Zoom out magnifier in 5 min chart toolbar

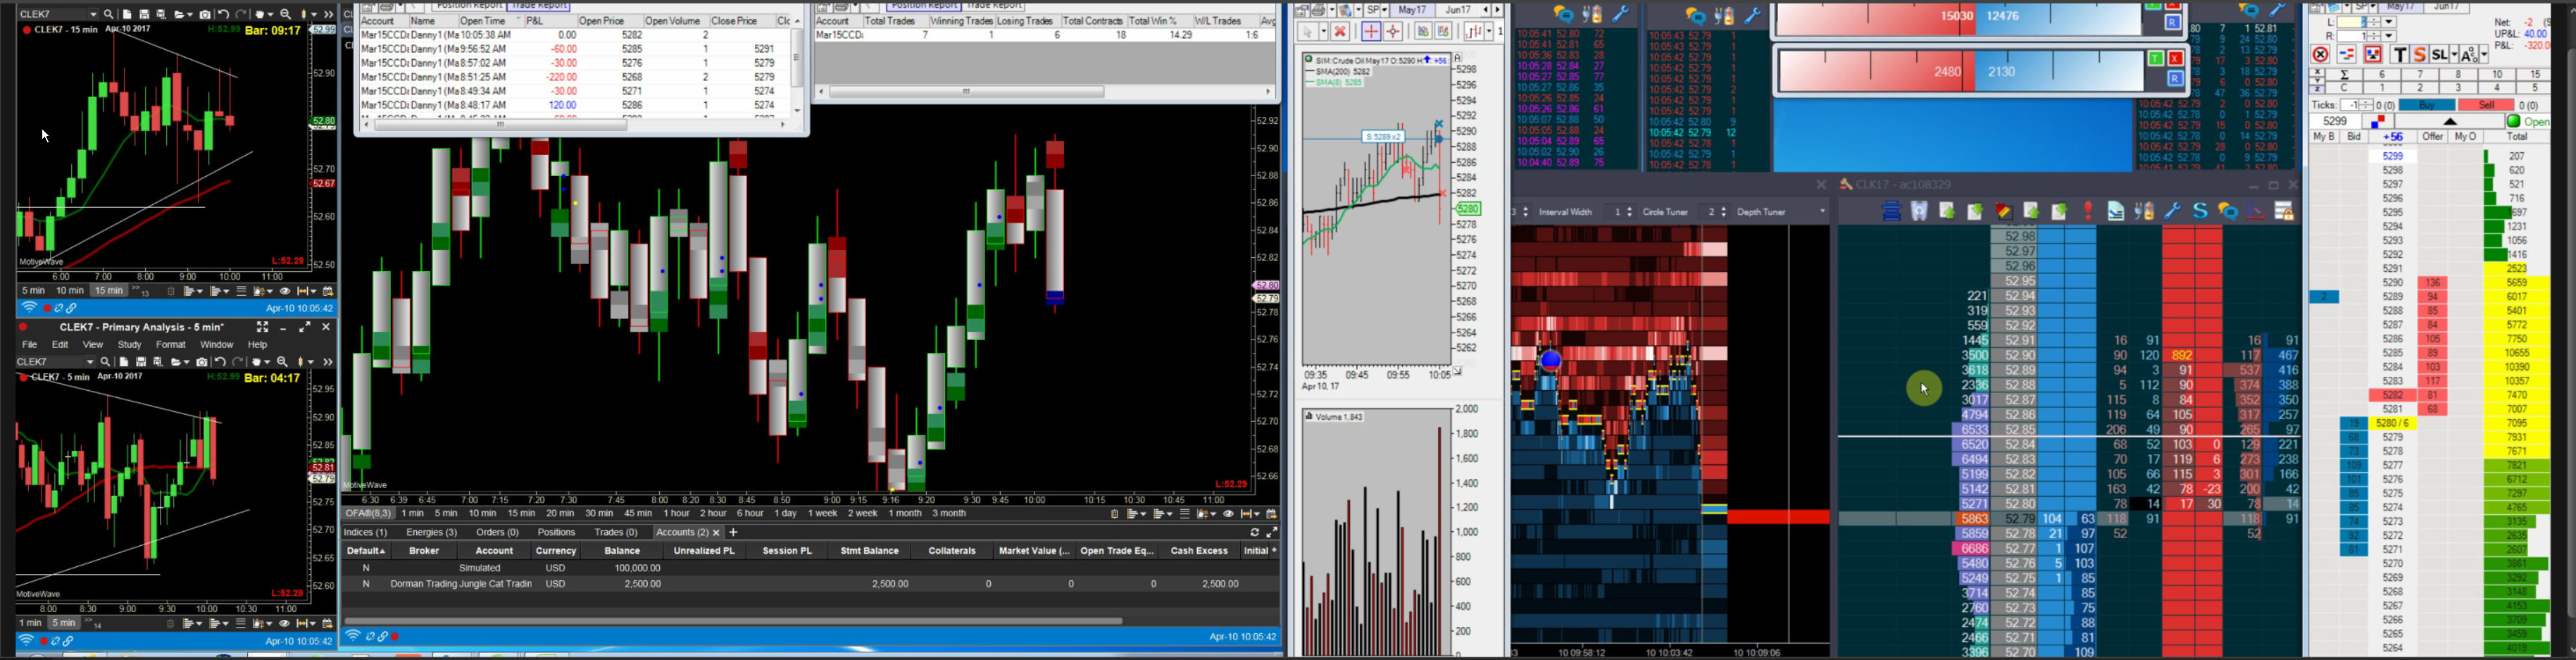(x=283, y=362)
